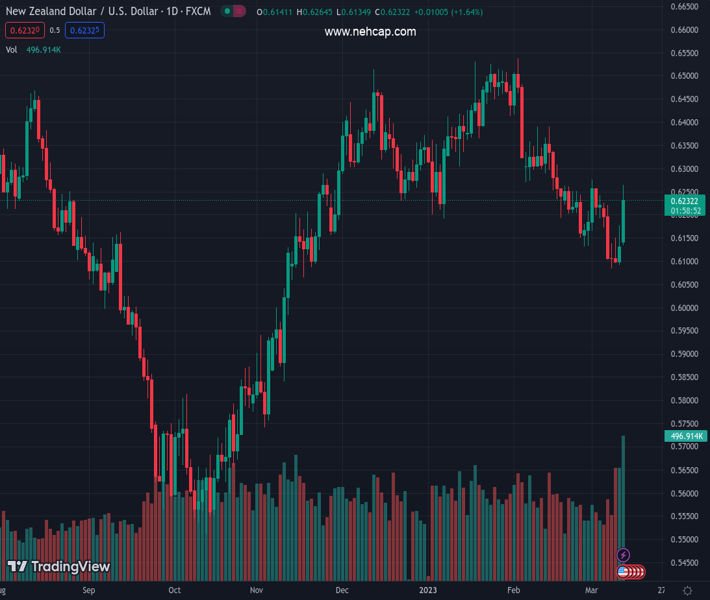710x600 pixels.
Task: Open chart settings gear icon
Action: coord(688,591)
